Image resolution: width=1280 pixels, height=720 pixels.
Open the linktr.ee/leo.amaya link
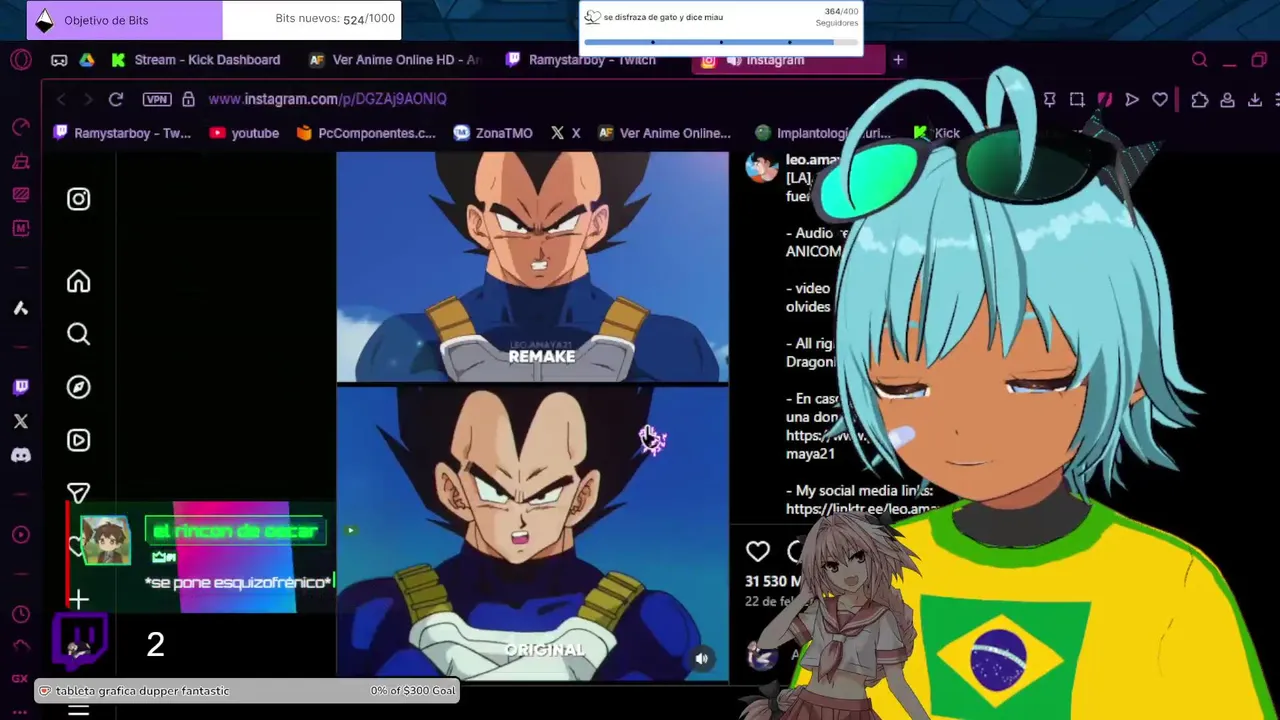pyautogui.click(x=862, y=509)
